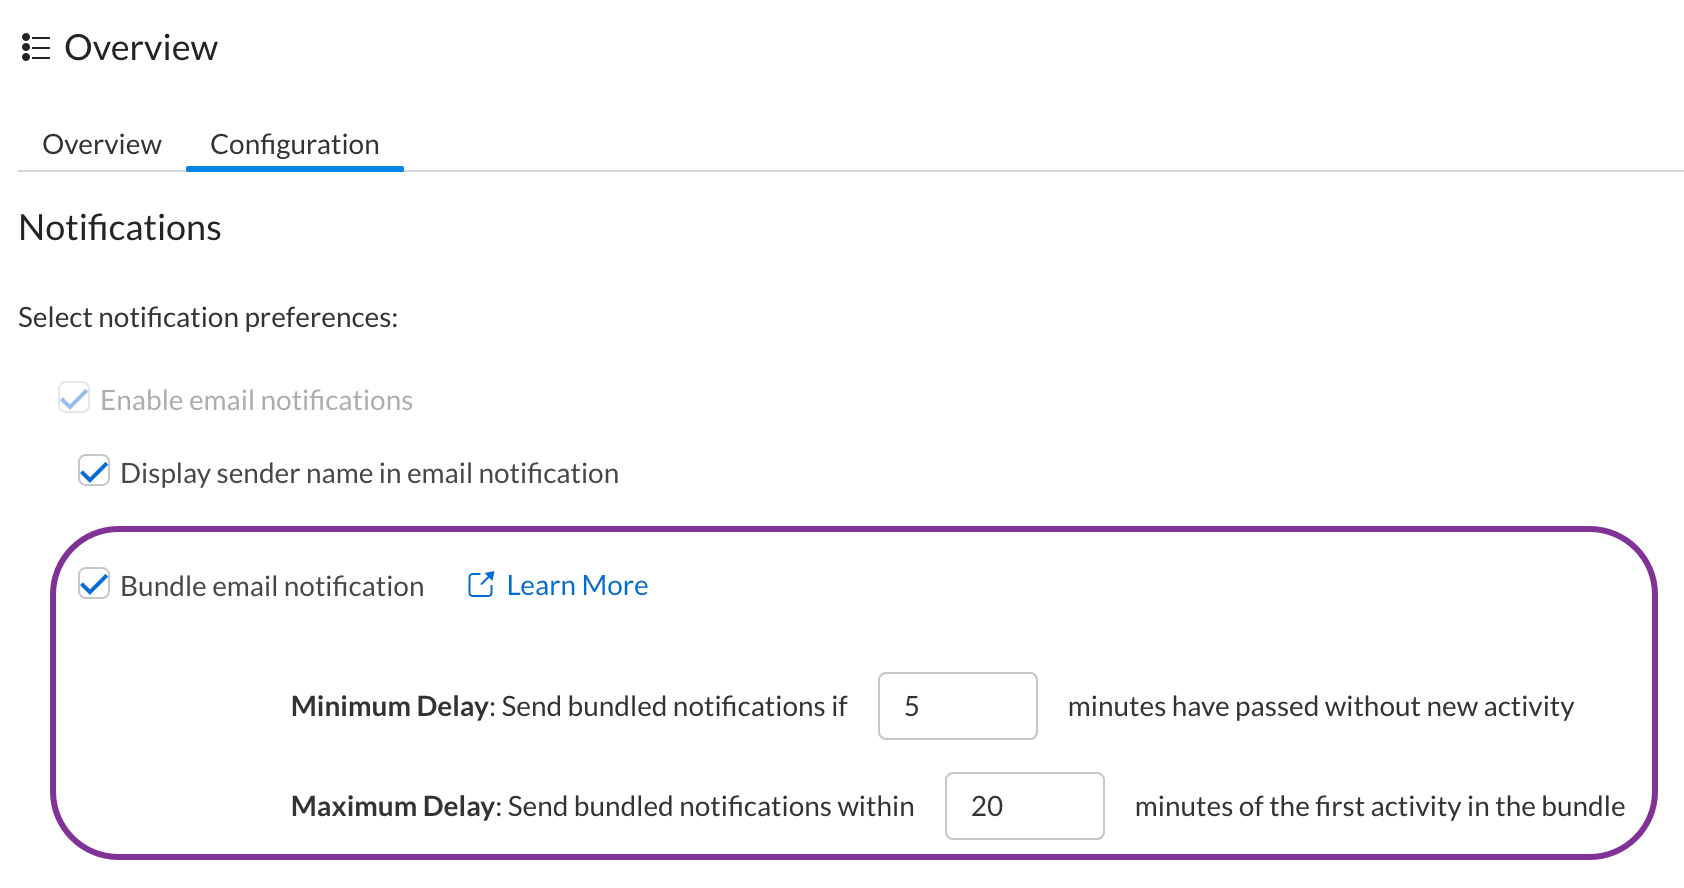
Task: Click the Minimum Delay minutes input field
Action: click(x=957, y=706)
